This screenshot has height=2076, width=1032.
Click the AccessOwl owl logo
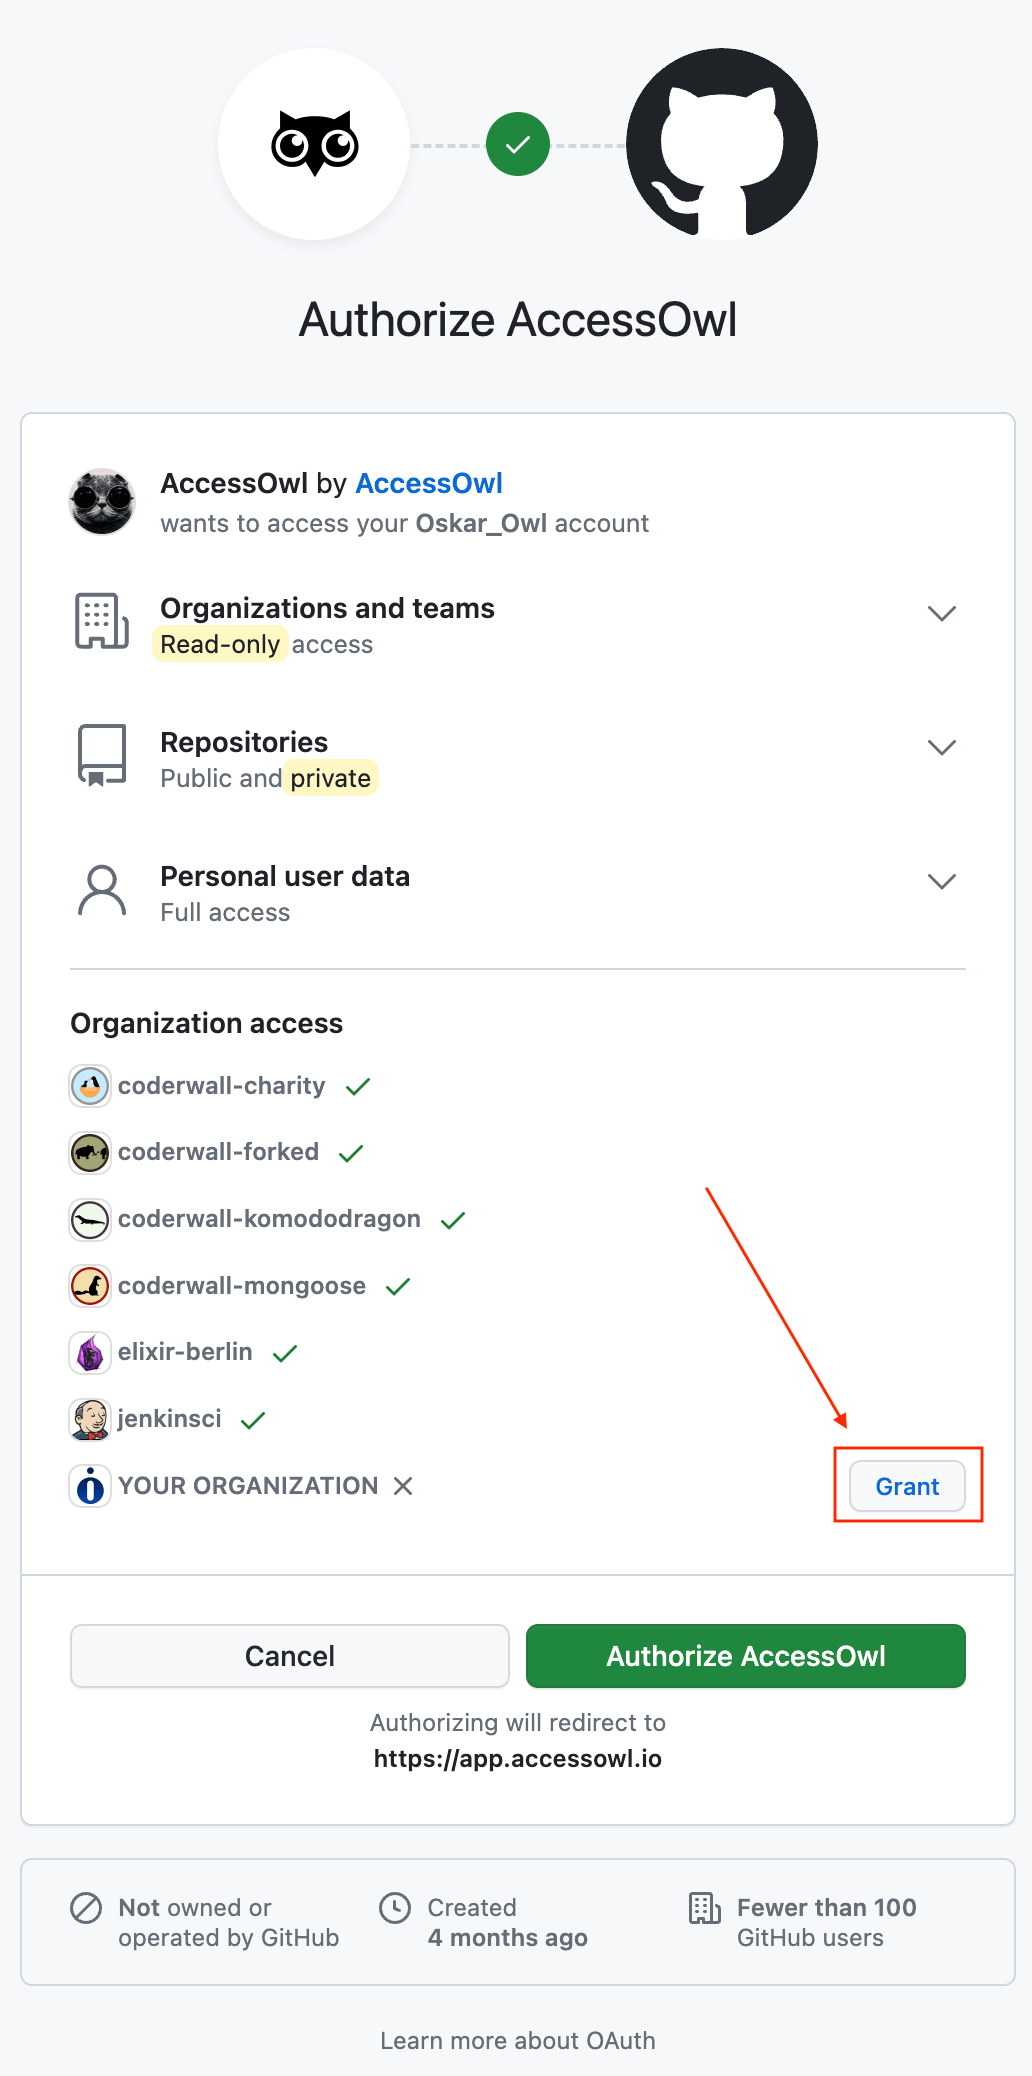coord(313,143)
